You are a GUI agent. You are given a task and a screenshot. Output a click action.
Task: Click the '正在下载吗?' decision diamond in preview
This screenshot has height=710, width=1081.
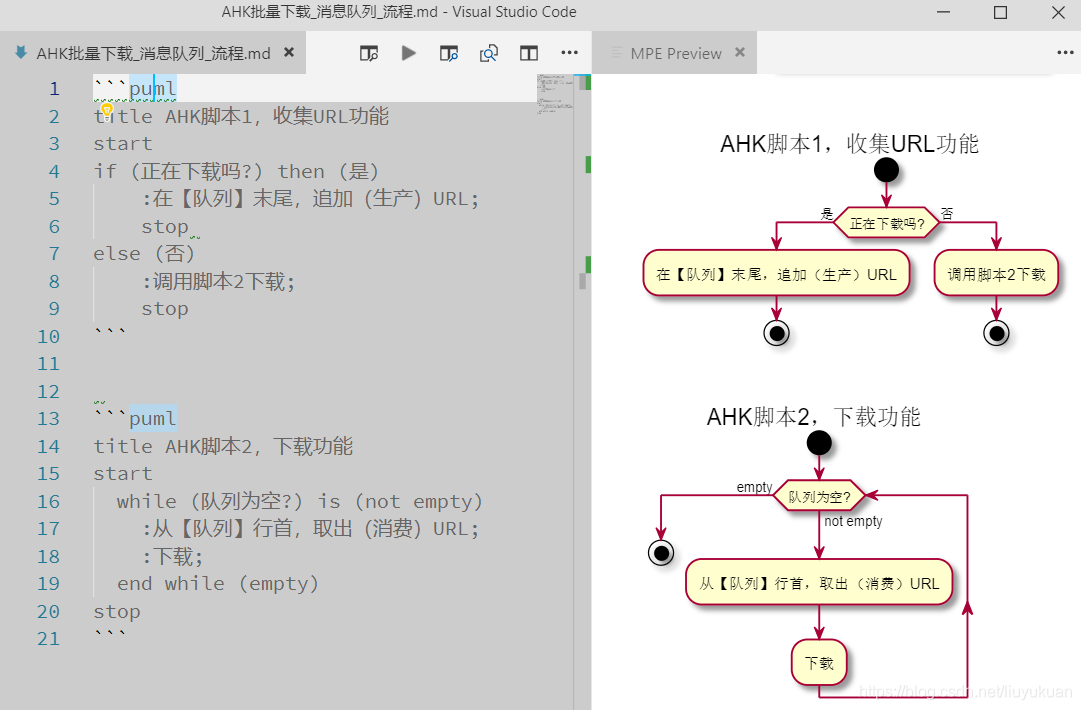tap(887, 223)
